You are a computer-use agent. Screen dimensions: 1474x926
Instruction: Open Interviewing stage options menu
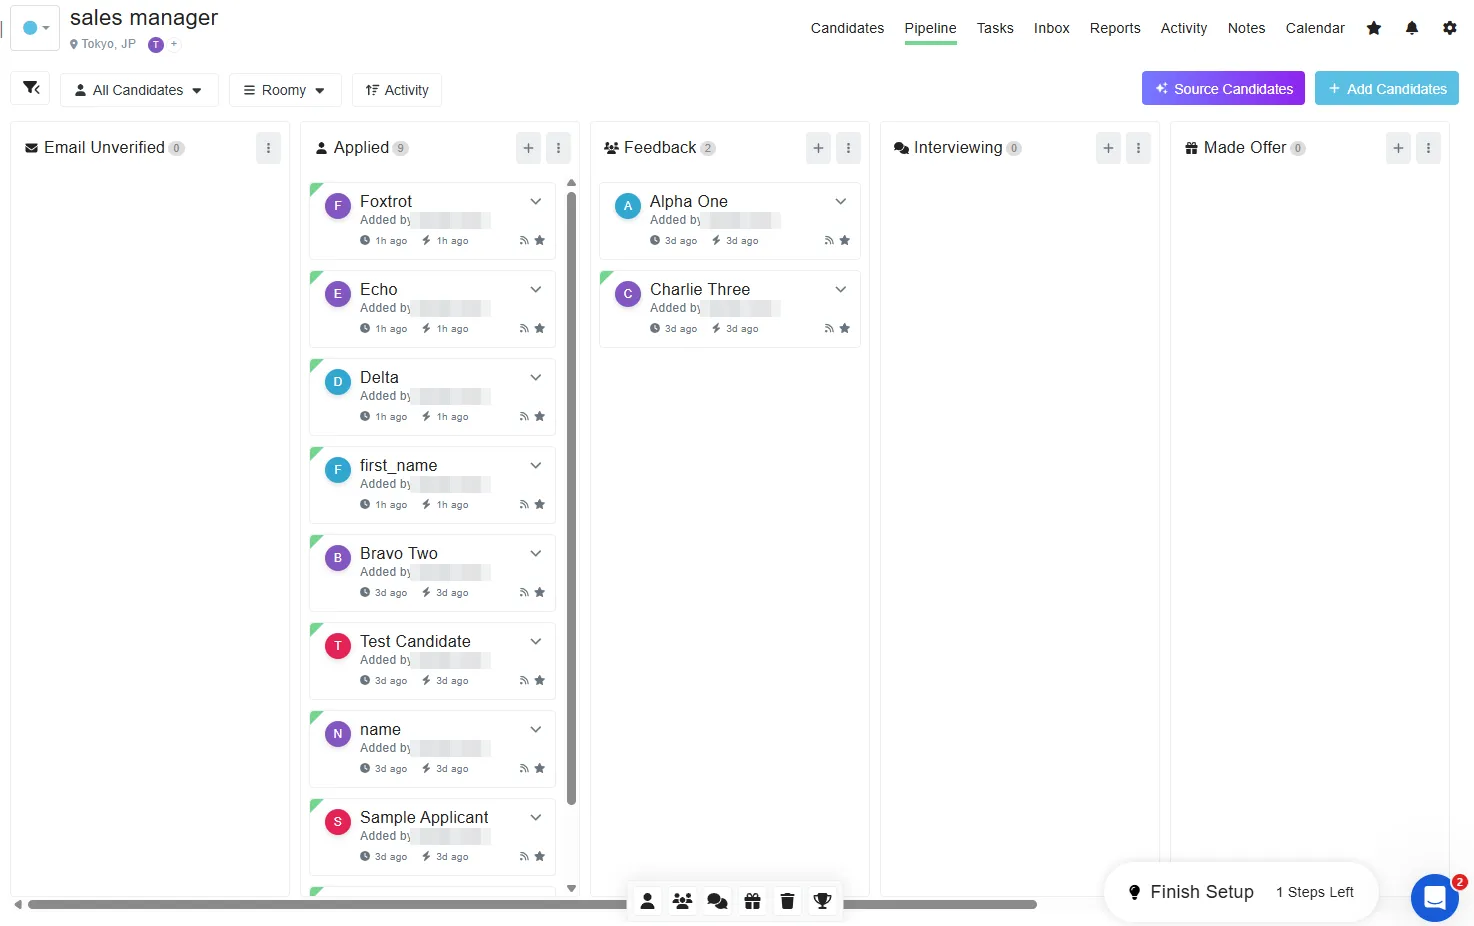[x=1139, y=148]
